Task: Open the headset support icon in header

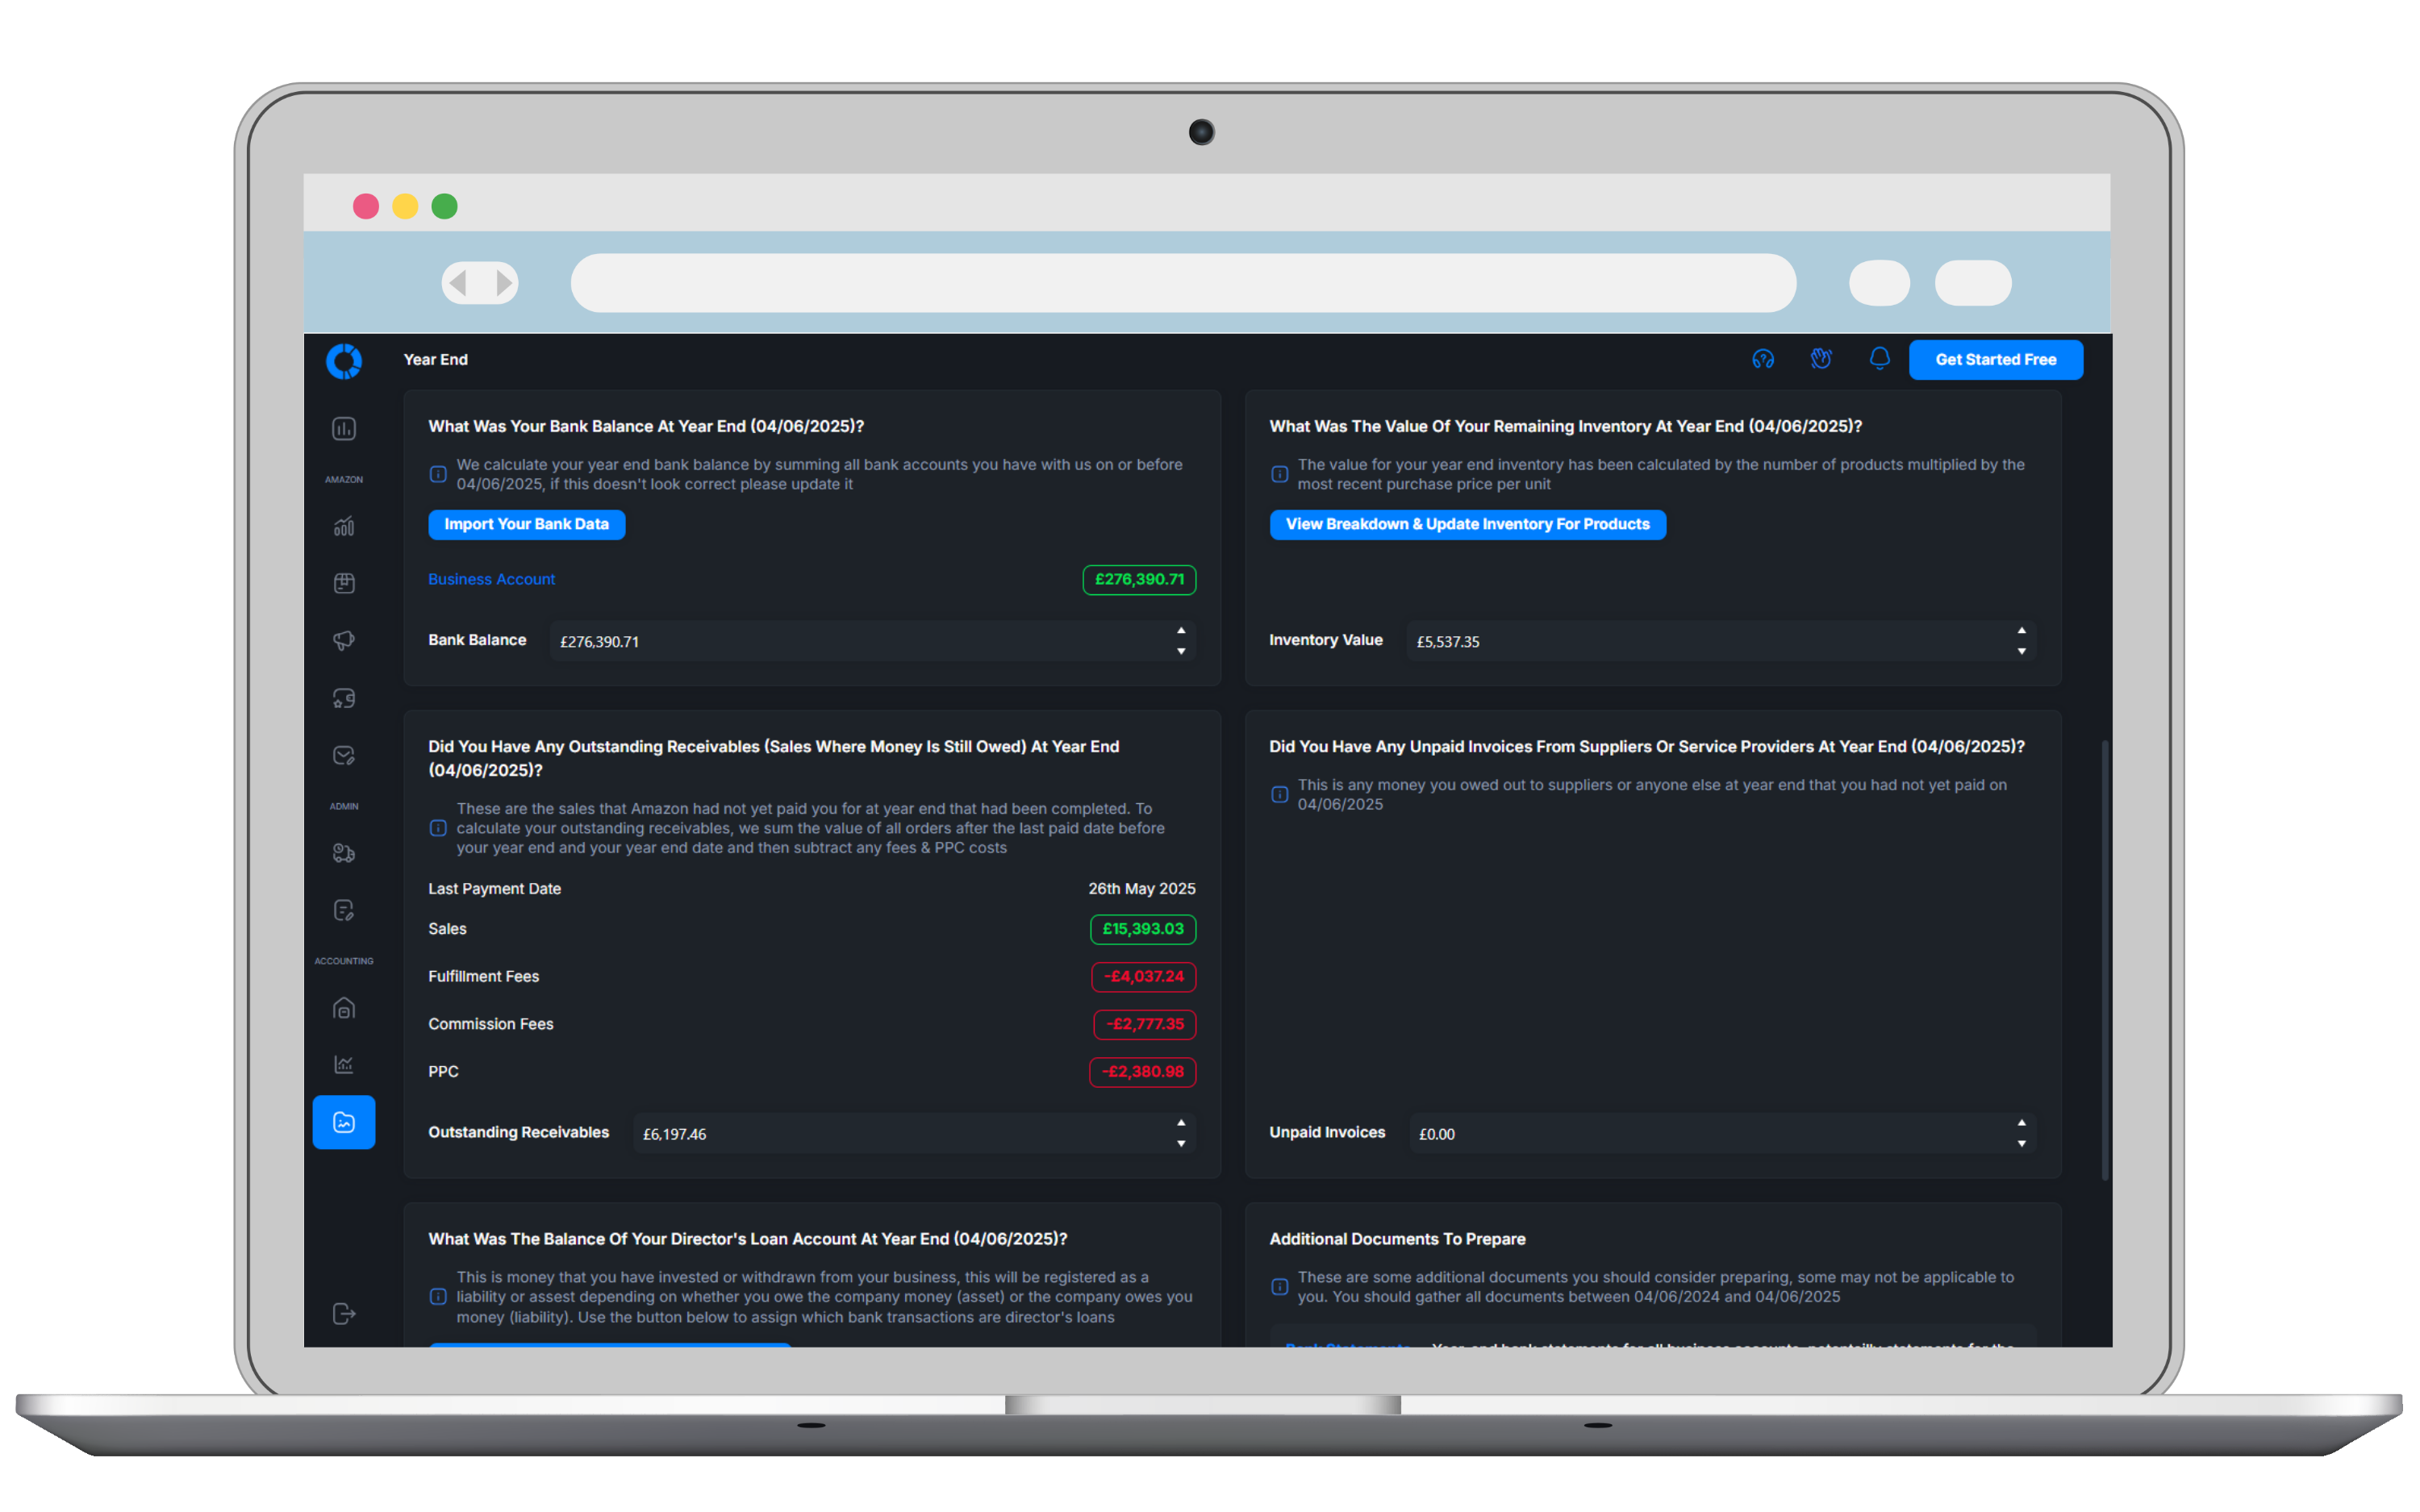Action: coord(1763,359)
